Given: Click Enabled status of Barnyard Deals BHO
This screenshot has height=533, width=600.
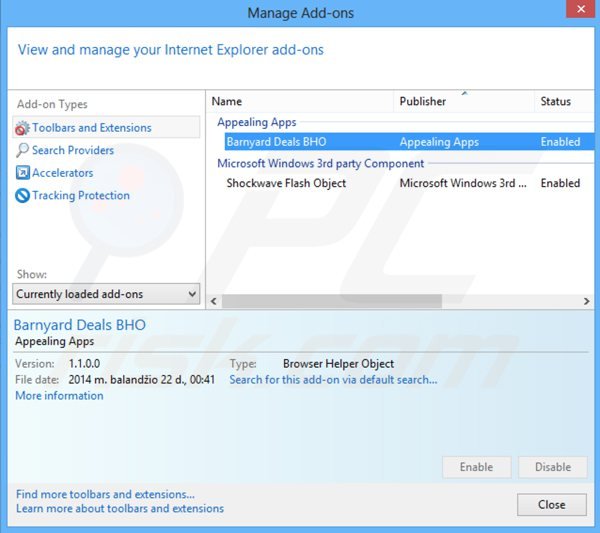Looking at the screenshot, I should click(x=560, y=142).
